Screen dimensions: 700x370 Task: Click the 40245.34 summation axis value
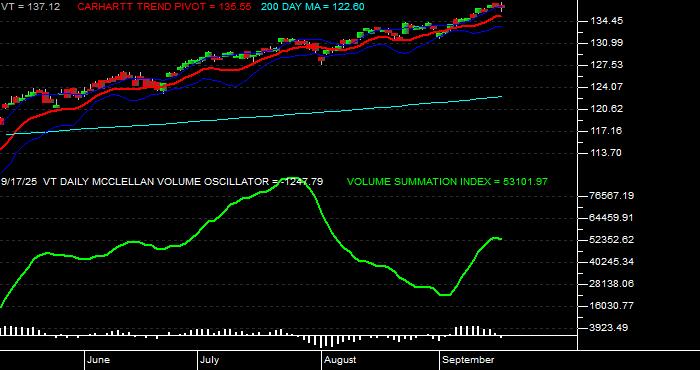(612, 262)
